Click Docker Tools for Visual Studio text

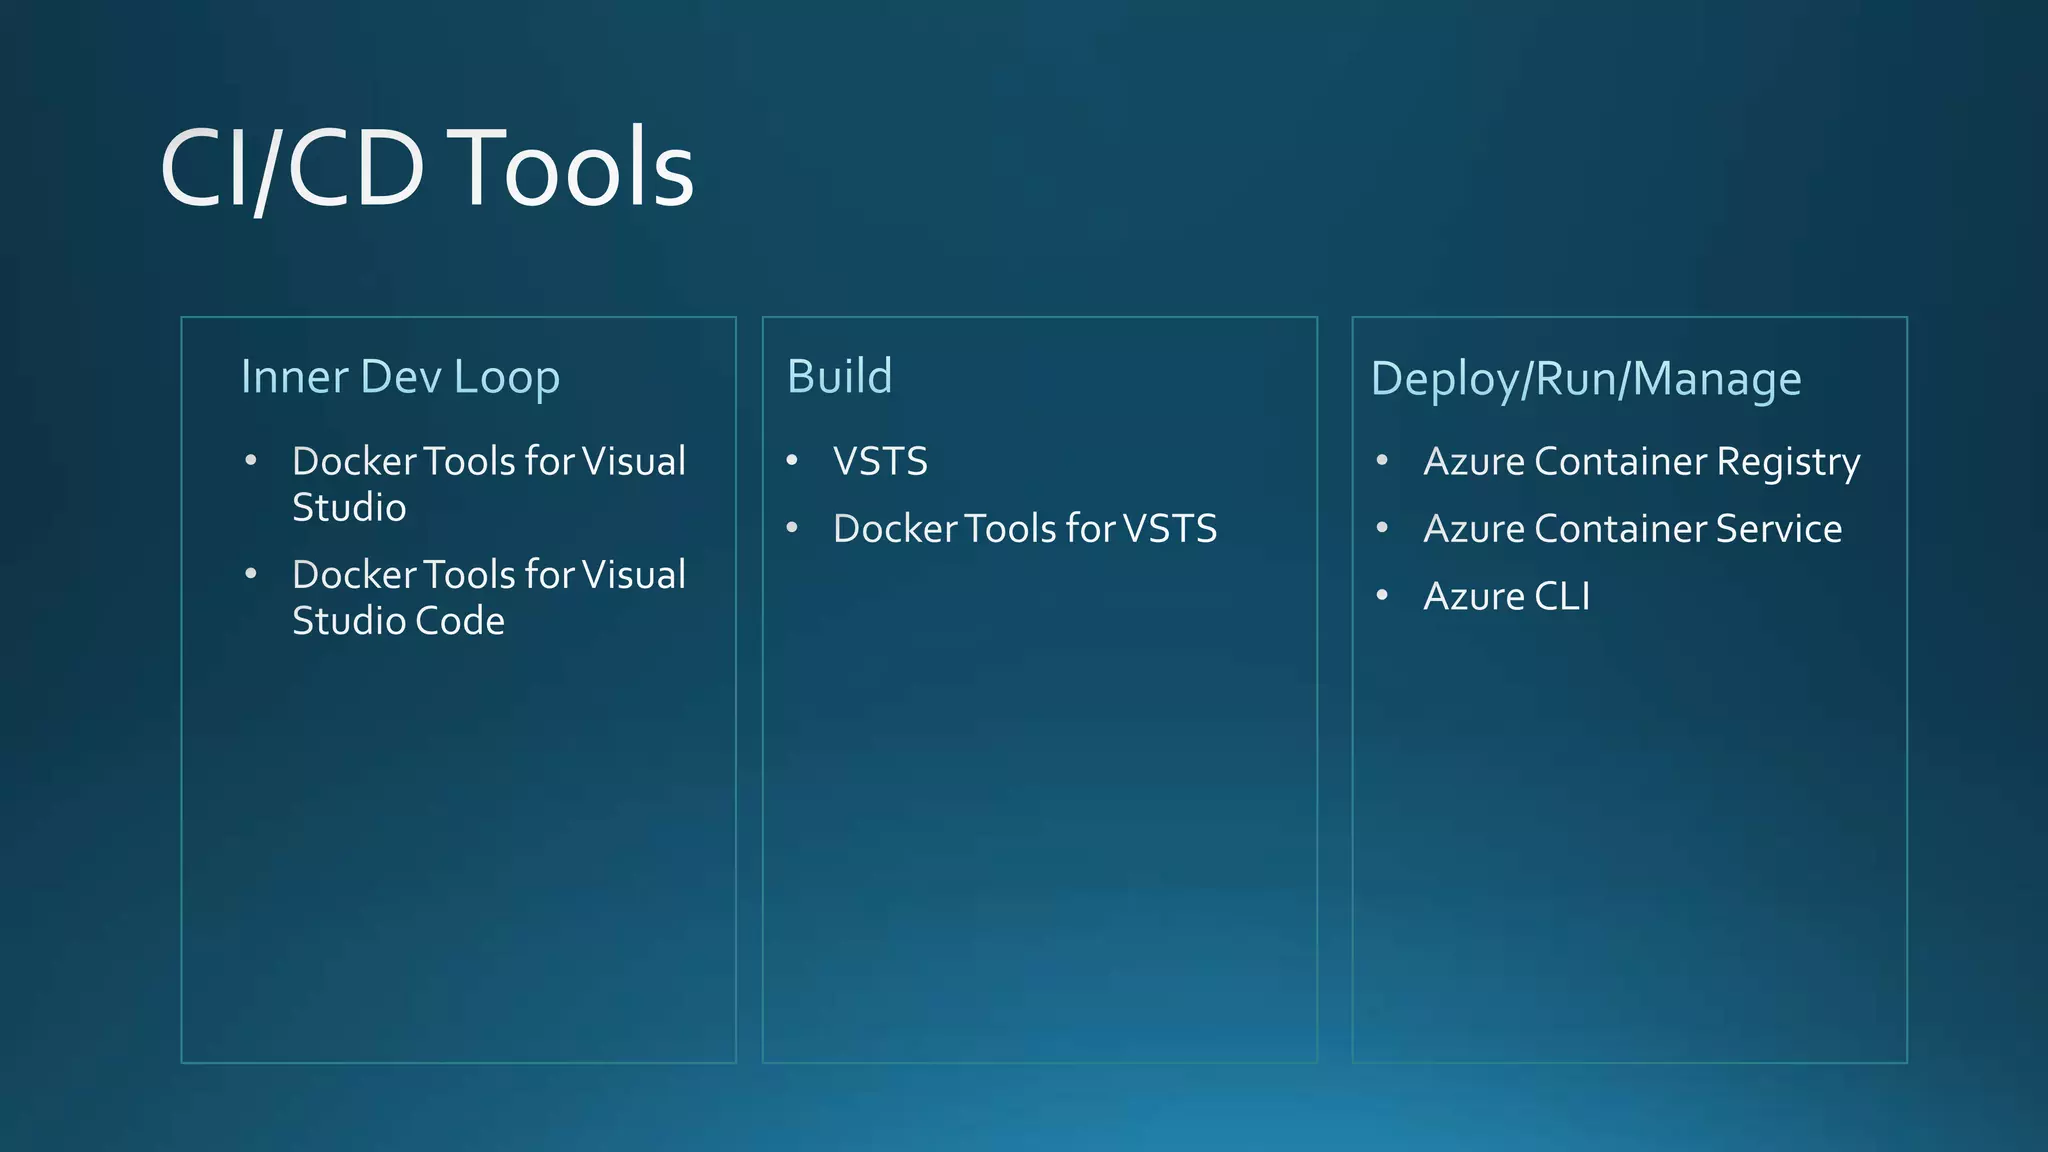pyautogui.click(x=488, y=462)
